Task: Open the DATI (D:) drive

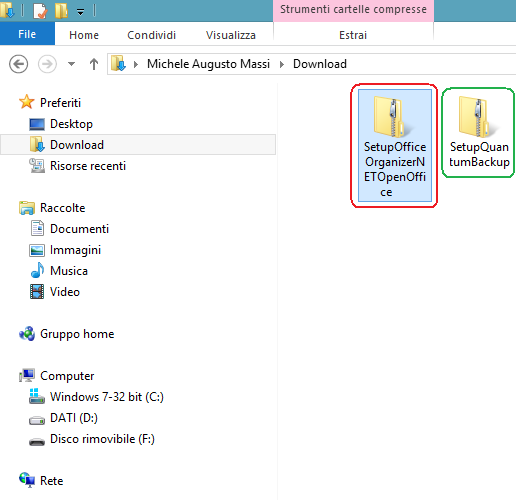Action: pos(74,418)
